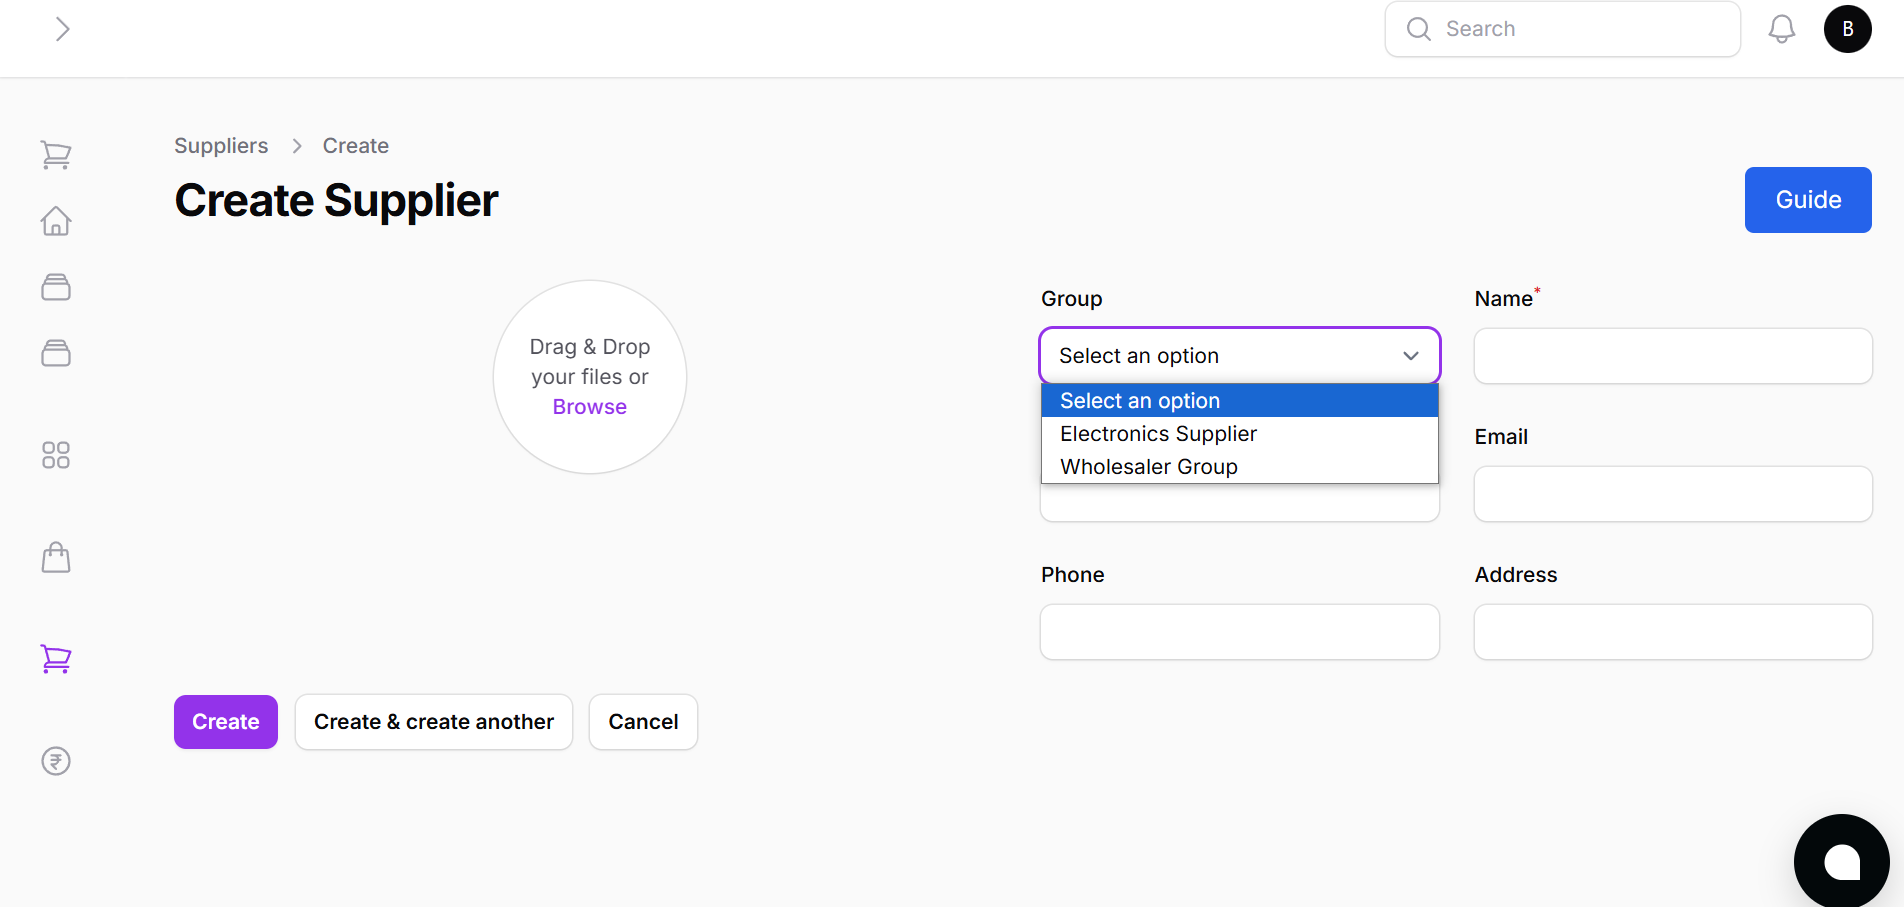Select Electronics Supplier from the dropdown list
The height and width of the screenshot is (907, 1904).
point(1158,433)
